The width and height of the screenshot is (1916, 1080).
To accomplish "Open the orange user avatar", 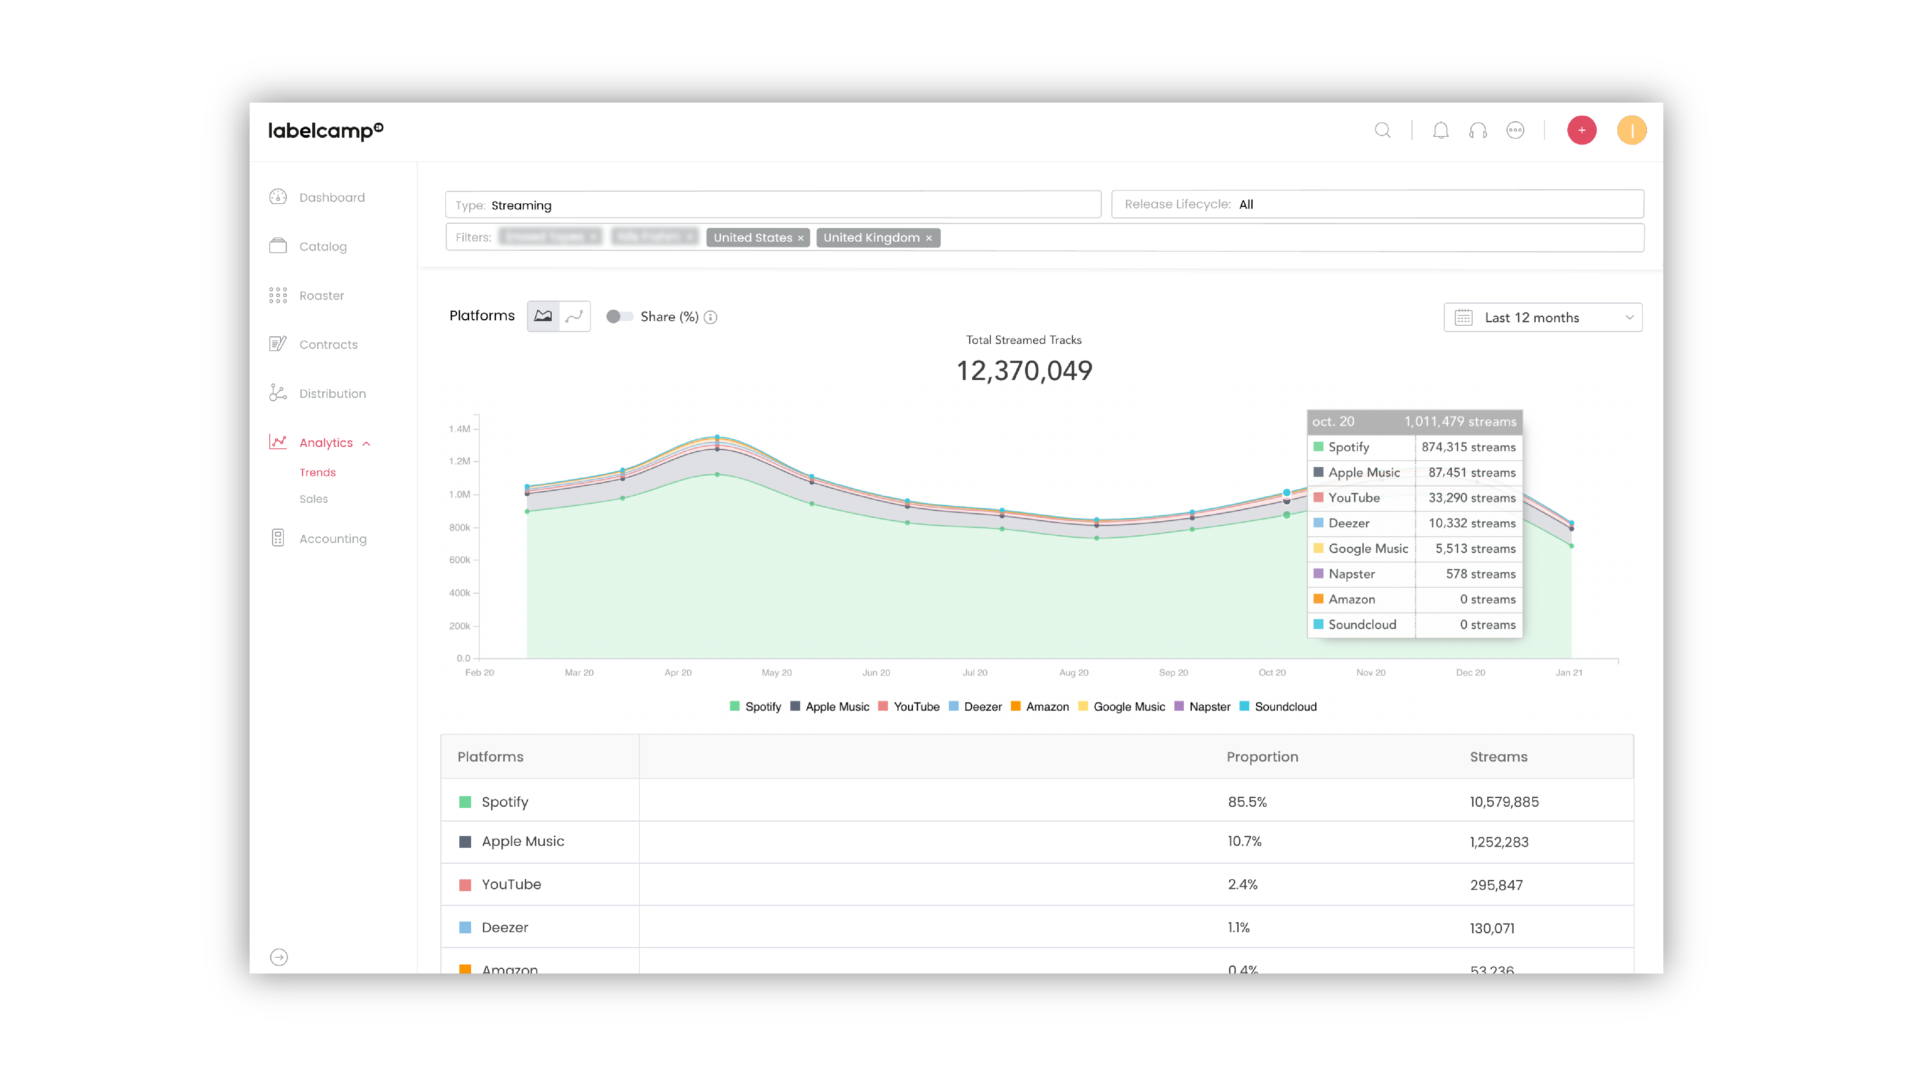I will pos(1631,130).
